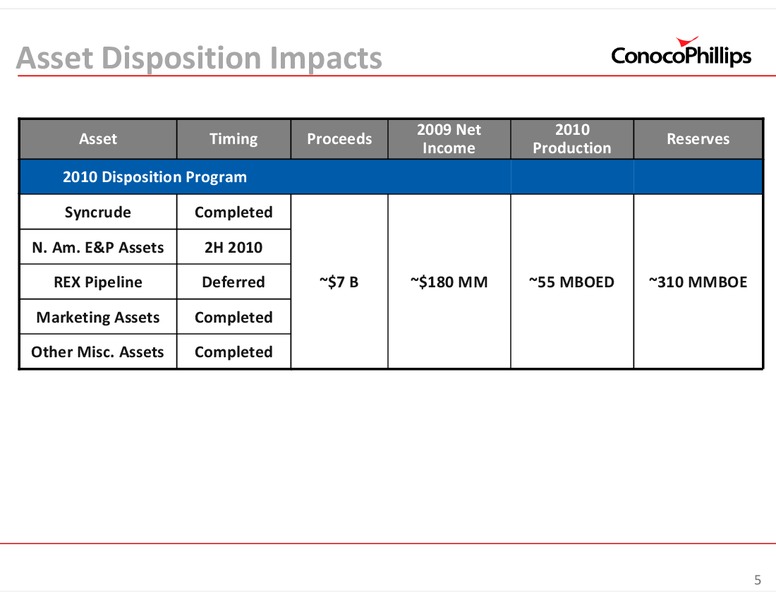Select the 2H 2010 timing cell
This screenshot has height=600, width=776.
click(234, 247)
